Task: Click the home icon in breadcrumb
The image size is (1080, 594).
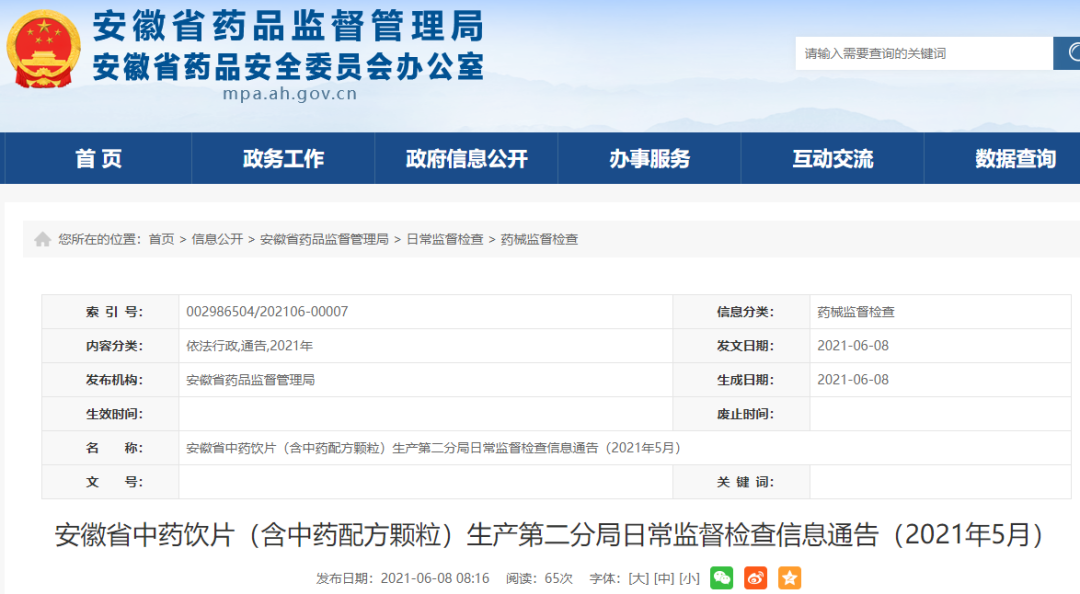Action: point(42,240)
